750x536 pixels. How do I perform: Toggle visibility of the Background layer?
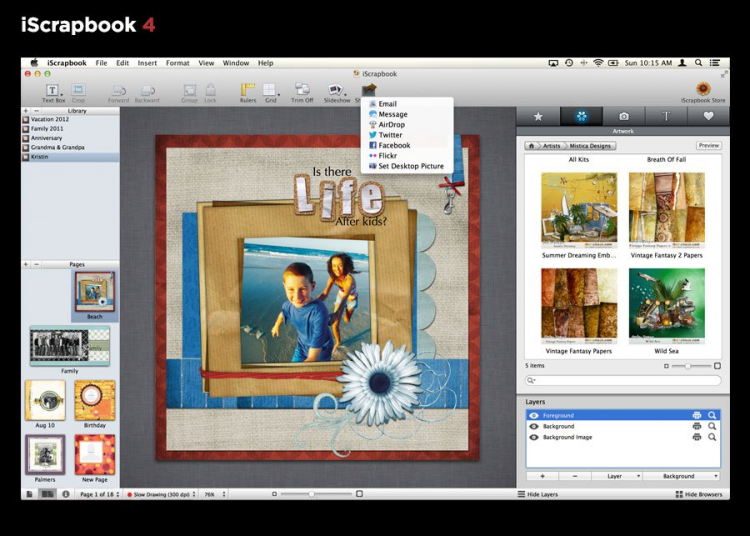pos(534,426)
